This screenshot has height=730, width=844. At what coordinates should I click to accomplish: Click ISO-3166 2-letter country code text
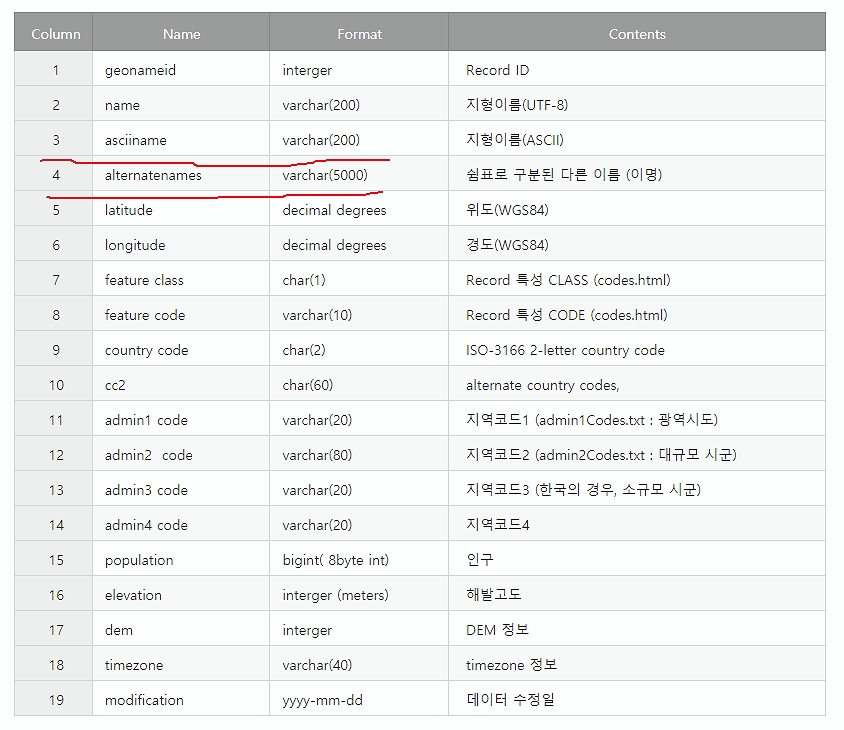point(565,350)
